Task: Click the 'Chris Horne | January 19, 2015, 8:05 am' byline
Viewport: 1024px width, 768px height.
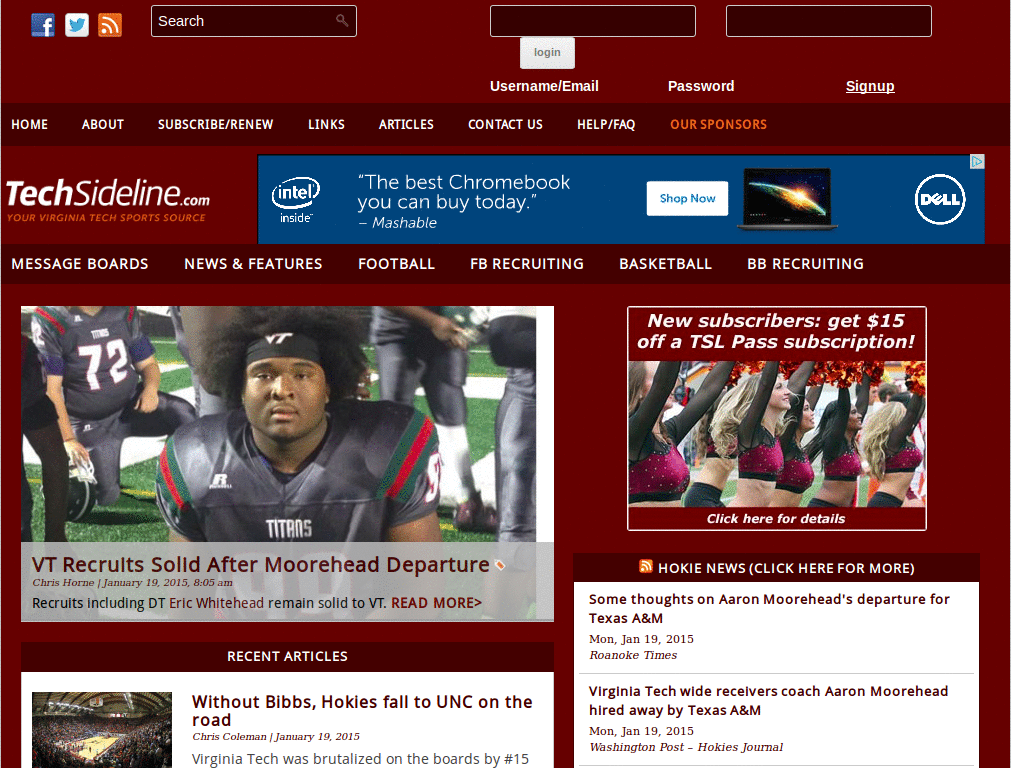Action: [x=133, y=583]
